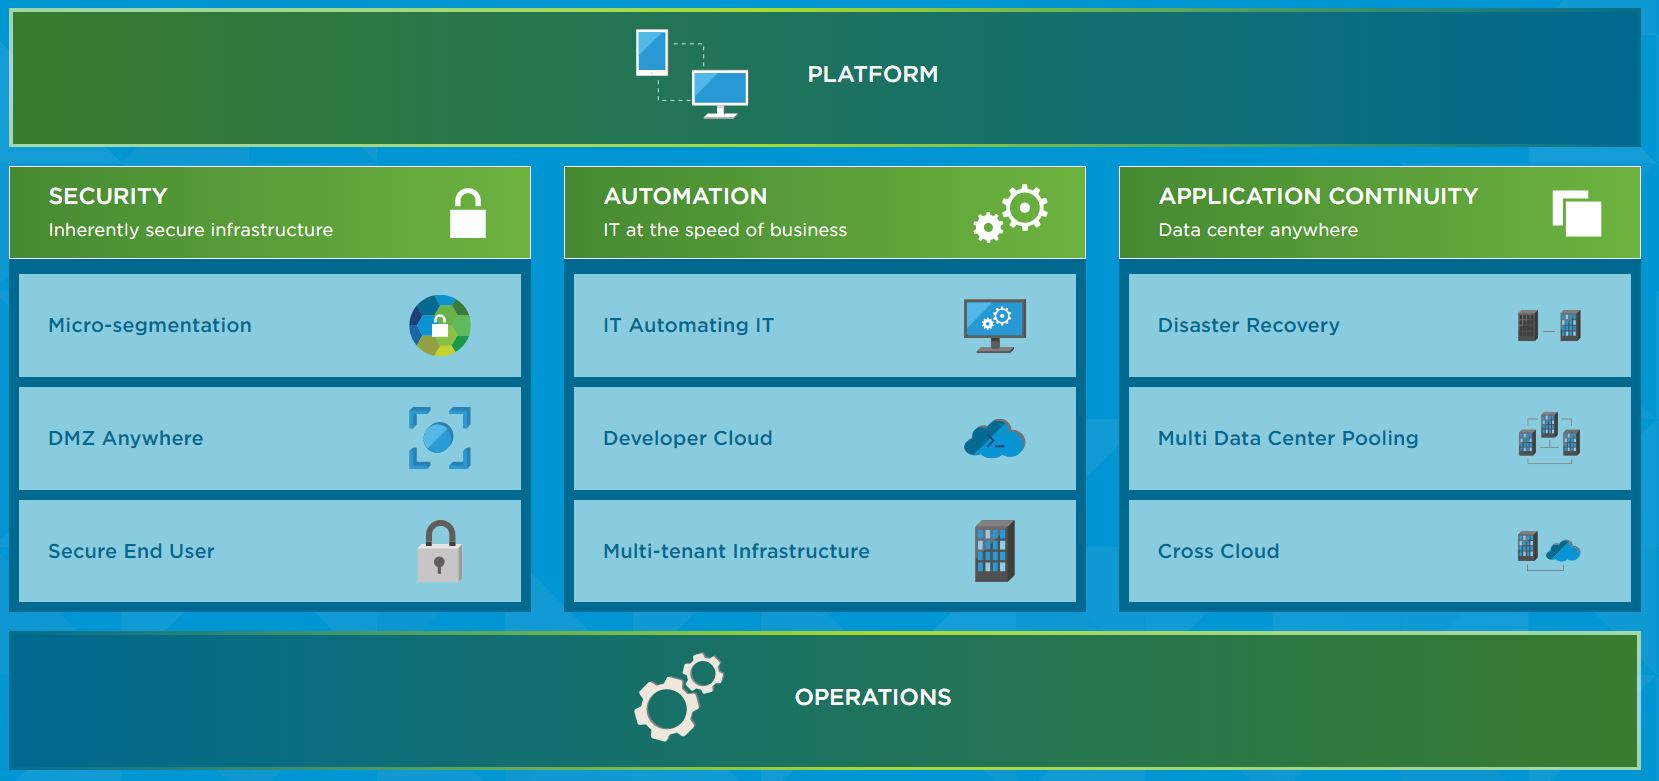This screenshot has width=1659, height=781.
Task: Click the Application Continuity stacked windows icon
Action: click(1576, 213)
